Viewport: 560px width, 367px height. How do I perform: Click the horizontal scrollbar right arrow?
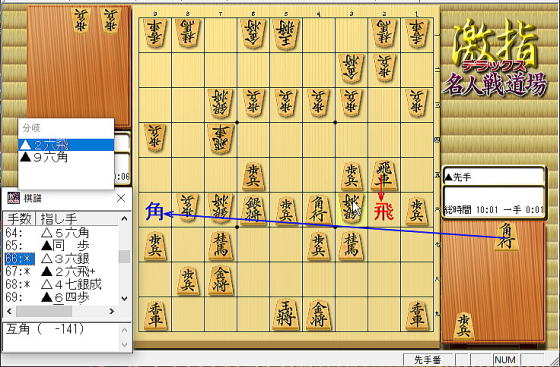[111, 311]
